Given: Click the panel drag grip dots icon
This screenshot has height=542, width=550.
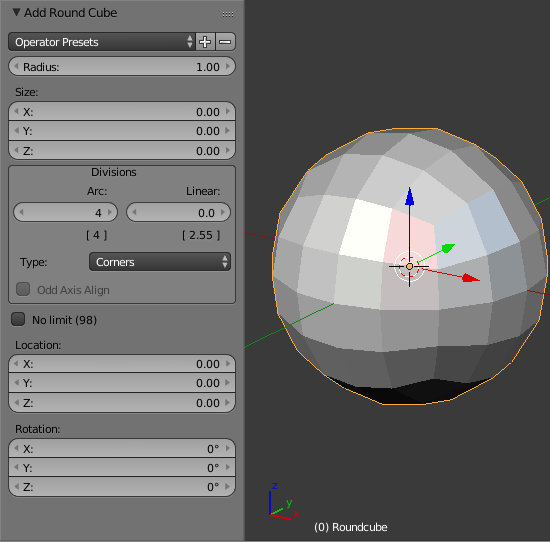Looking at the screenshot, I should (228, 14).
